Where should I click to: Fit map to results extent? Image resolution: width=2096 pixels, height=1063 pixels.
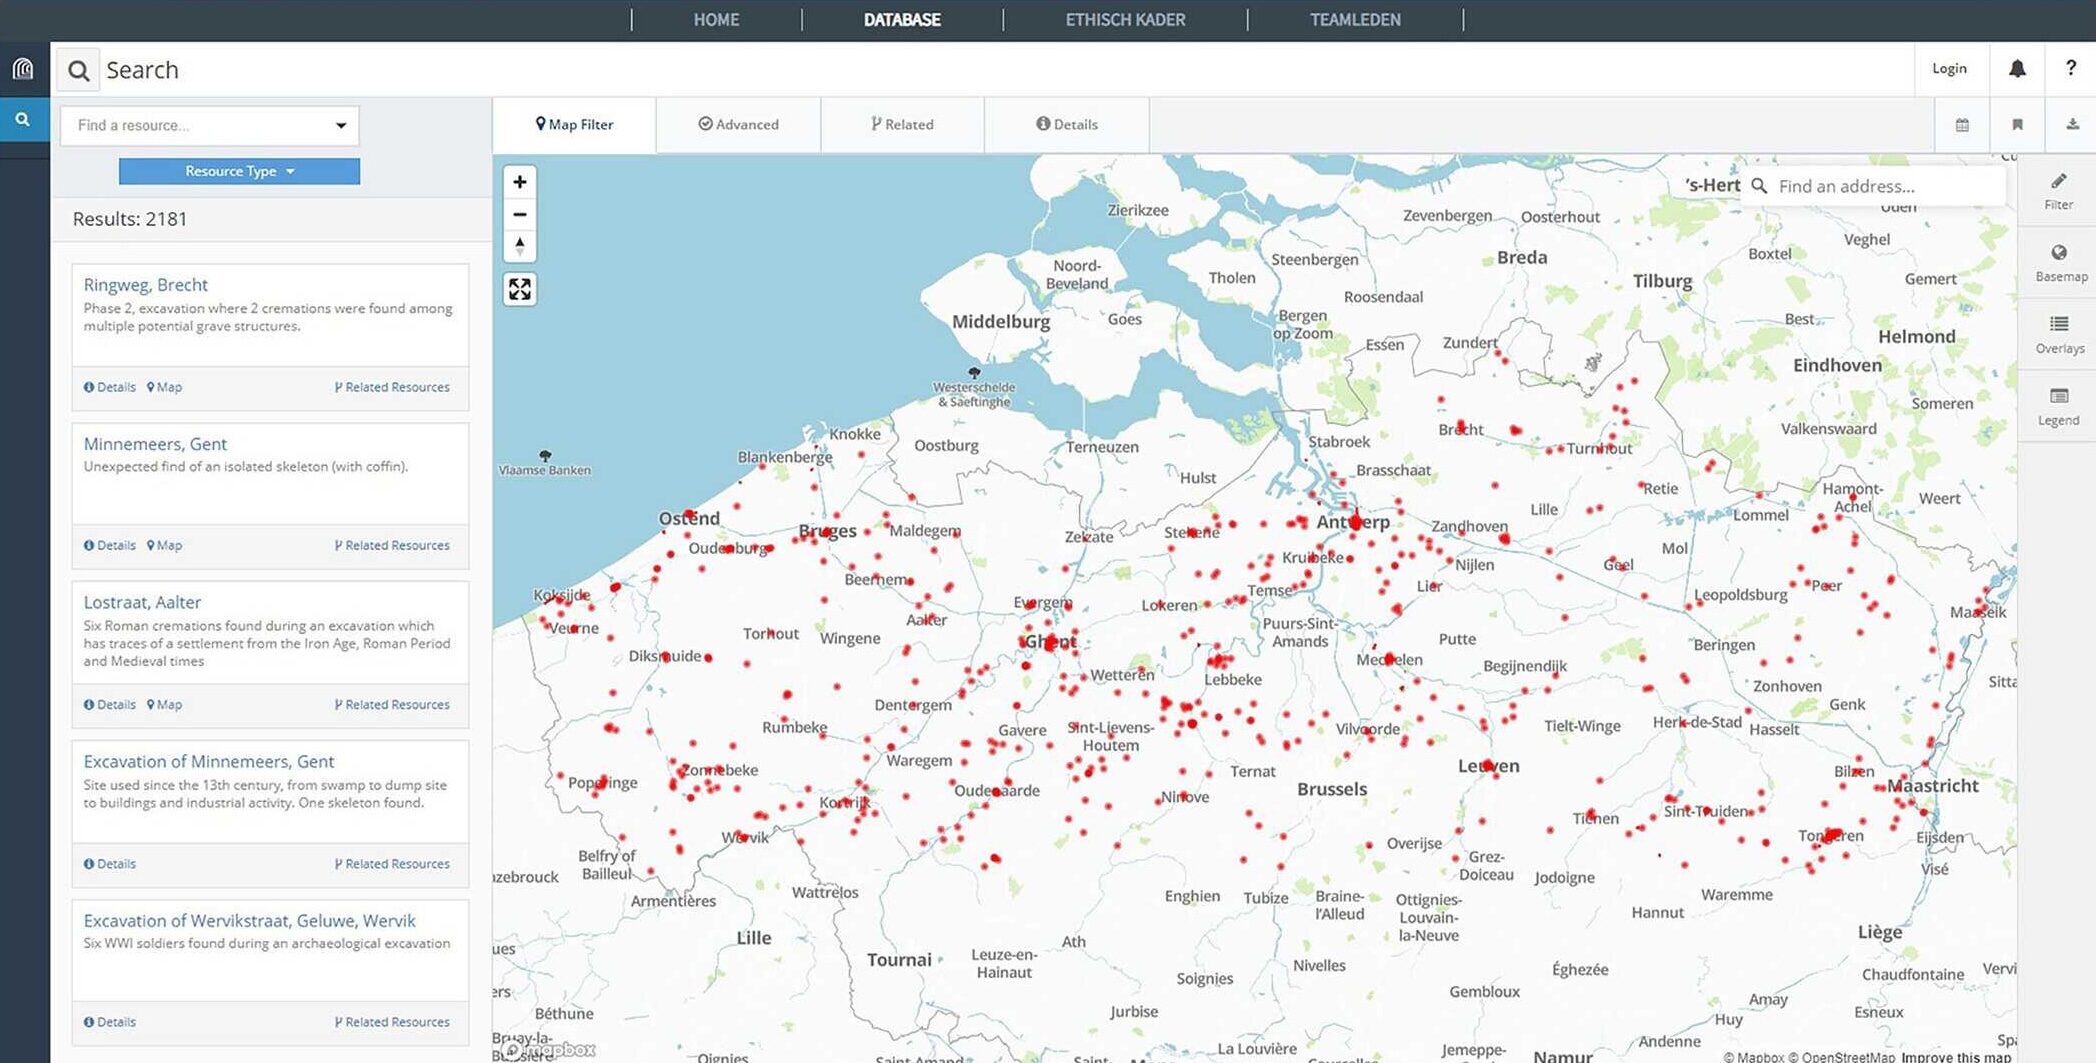click(x=520, y=289)
